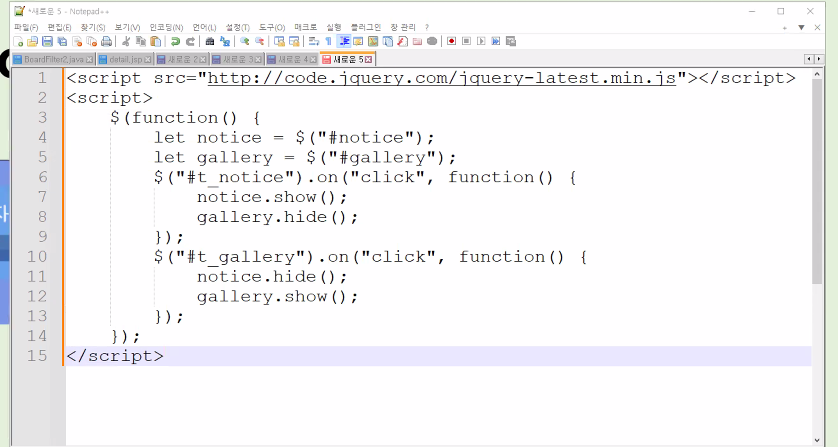The image size is (838, 447).
Task: Close the detail.jsp tab
Action: [148, 59]
